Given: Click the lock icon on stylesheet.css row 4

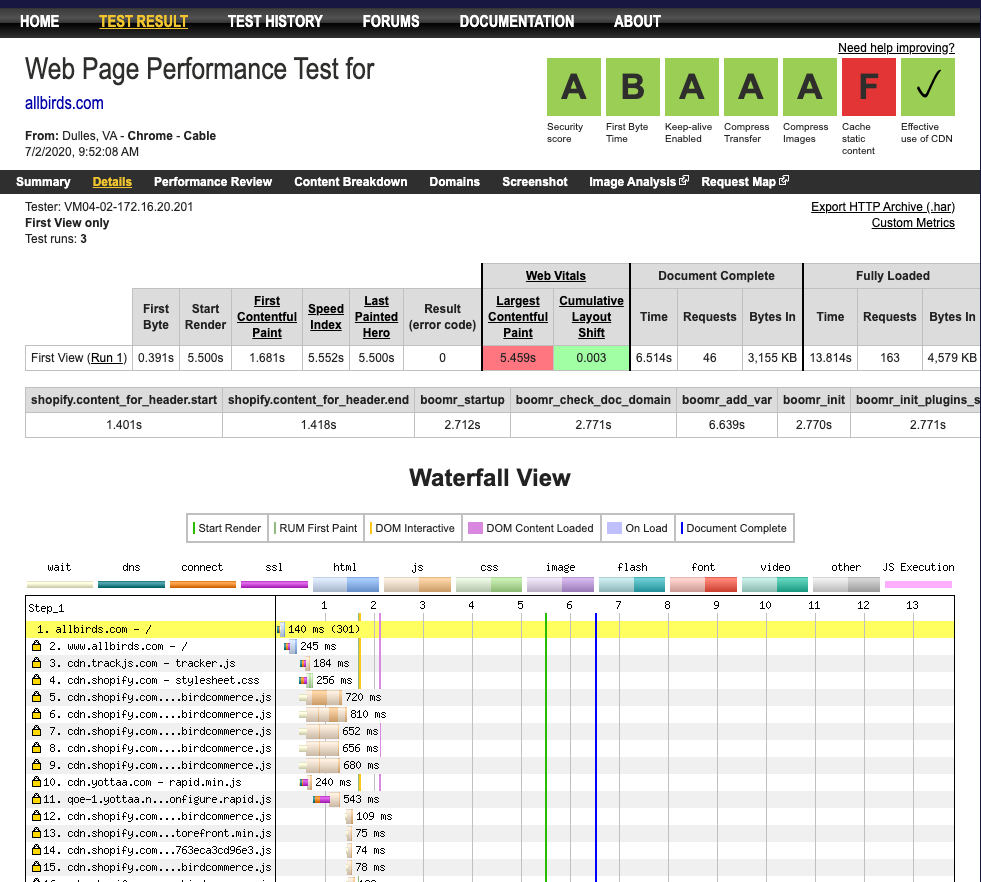Looking at the screenshot, I should (36, 679).
